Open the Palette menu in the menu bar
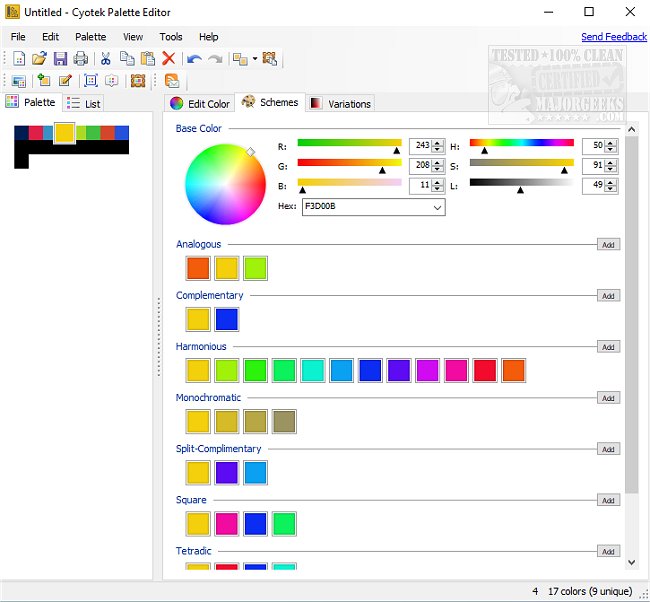This screenshot has width=650, height=602. [x=90, y=37]
